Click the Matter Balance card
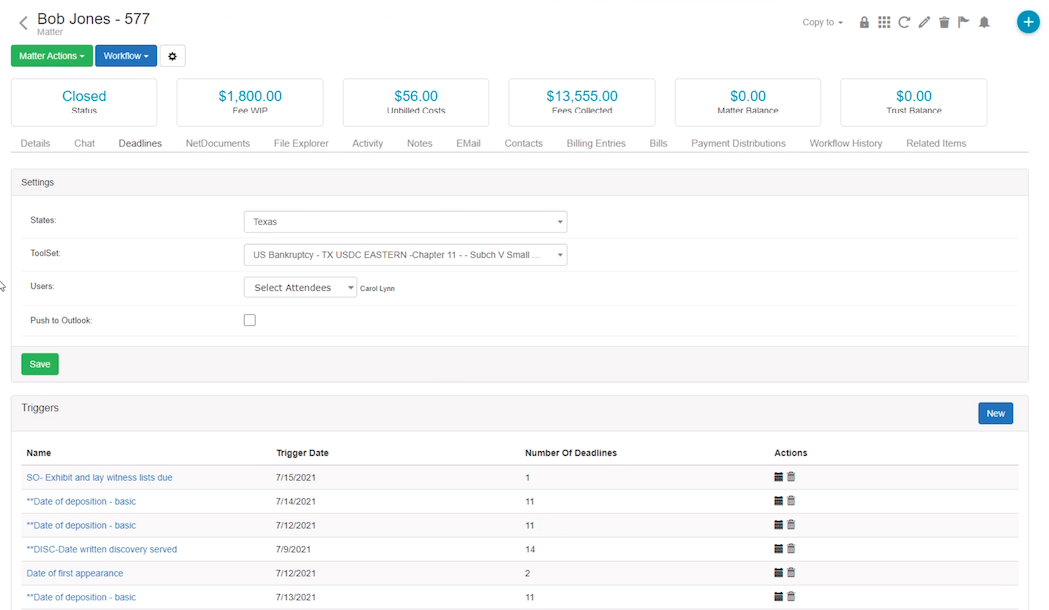Screen dimensions: 1049x610 (748, 102)
